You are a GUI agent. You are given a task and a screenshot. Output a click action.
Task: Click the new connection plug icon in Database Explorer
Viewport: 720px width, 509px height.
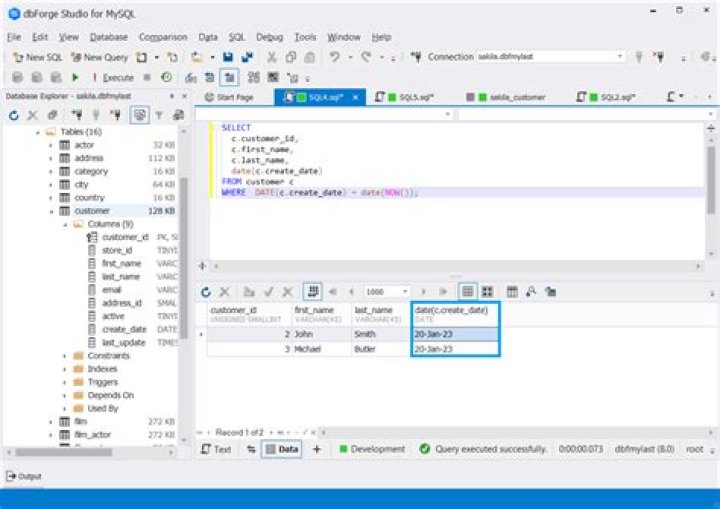pyautogui.click(x=76, y=116)
